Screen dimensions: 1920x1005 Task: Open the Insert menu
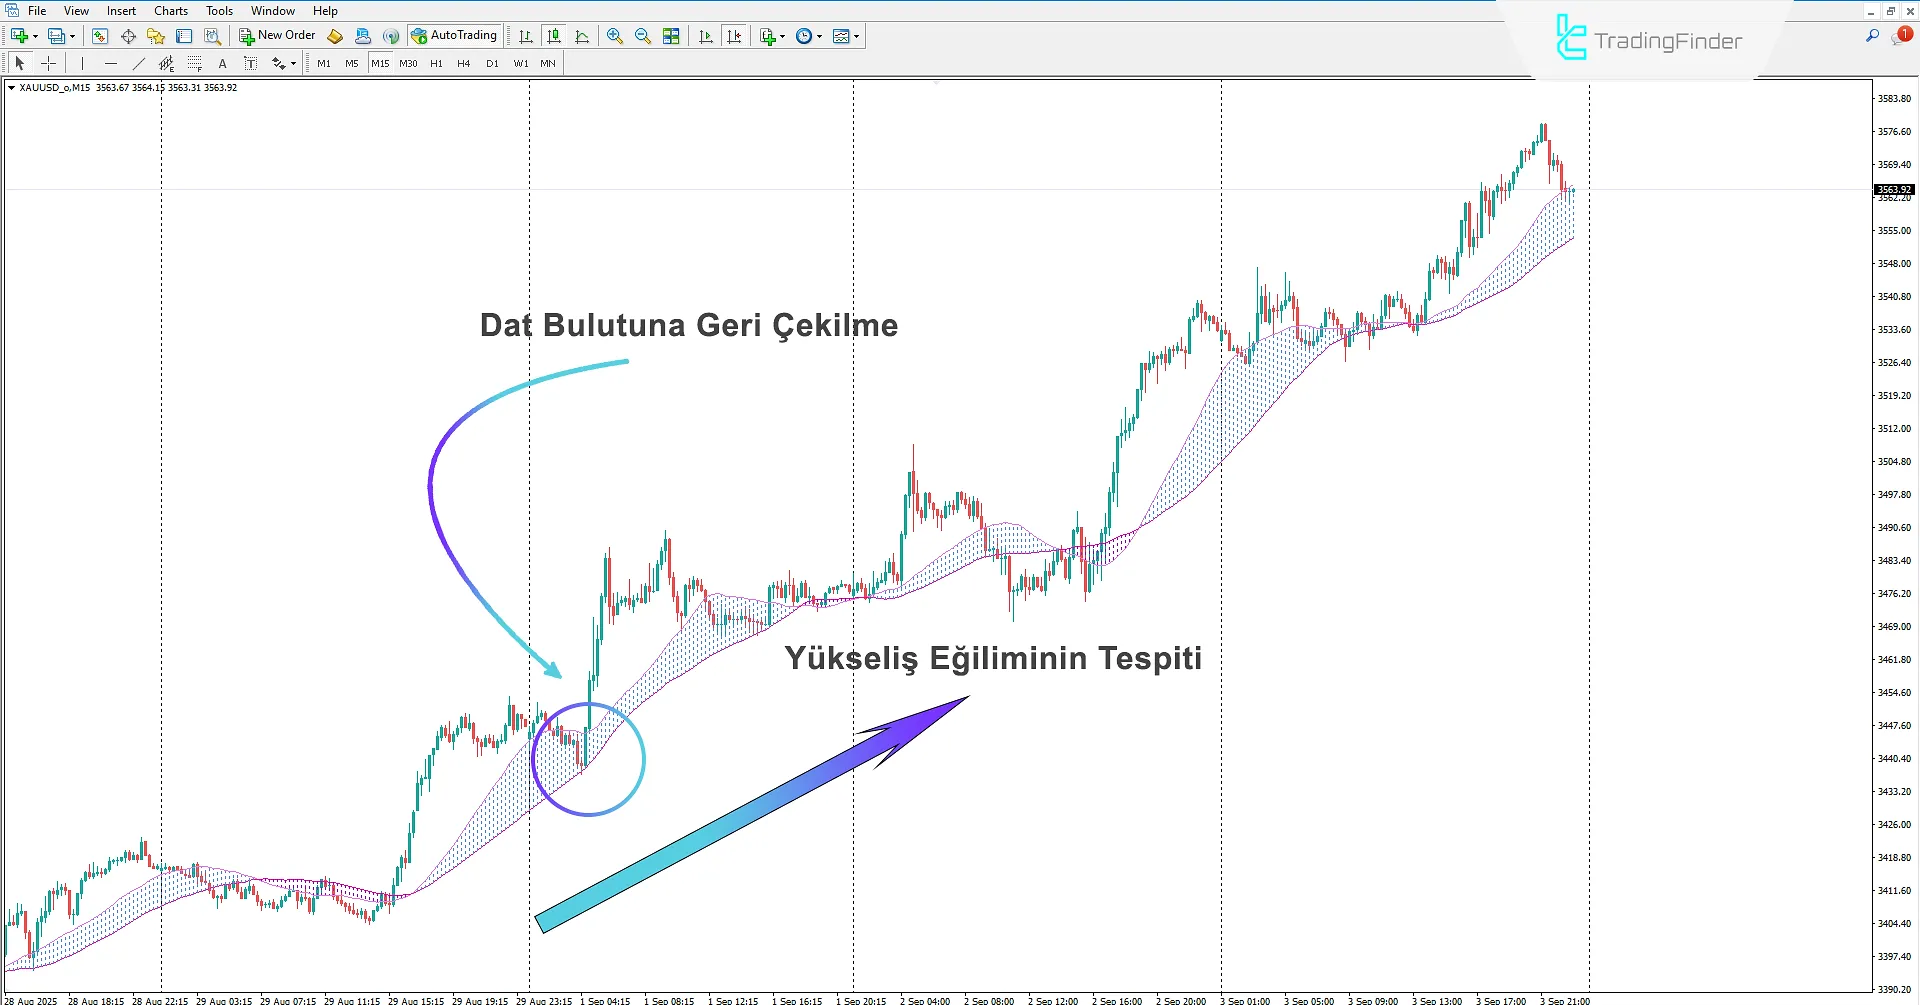tap(120, 10)
